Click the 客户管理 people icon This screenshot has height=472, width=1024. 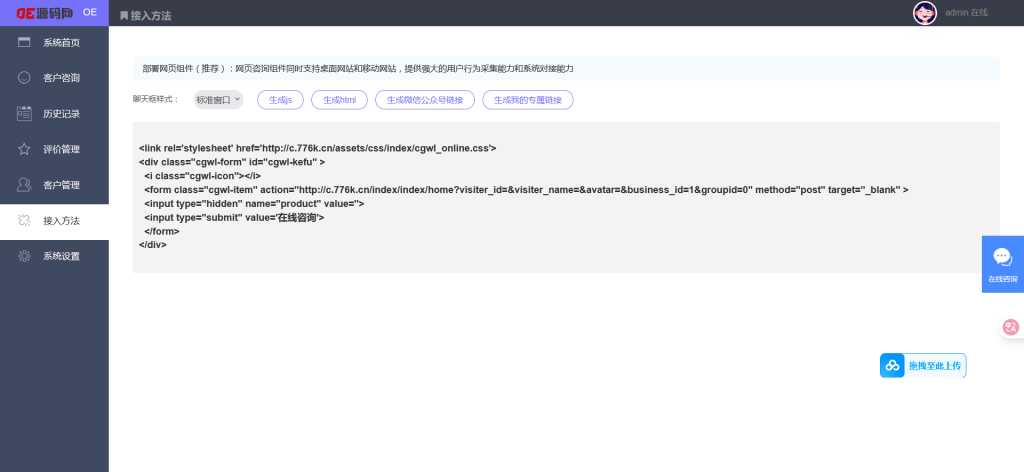click(x=24, y=185)
